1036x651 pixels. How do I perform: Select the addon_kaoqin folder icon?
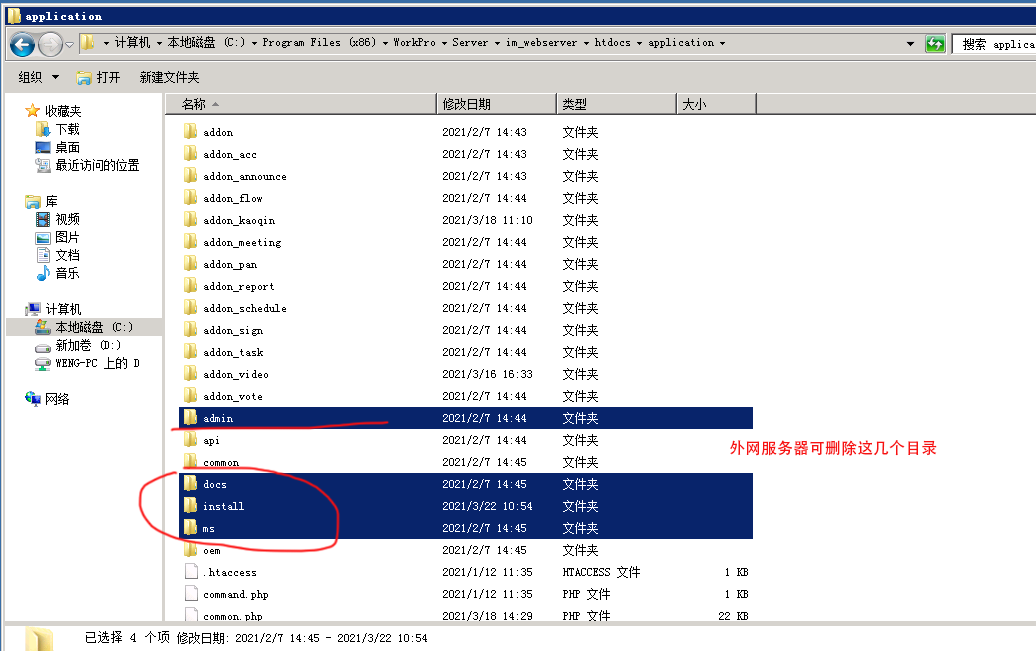pos(191,220)
